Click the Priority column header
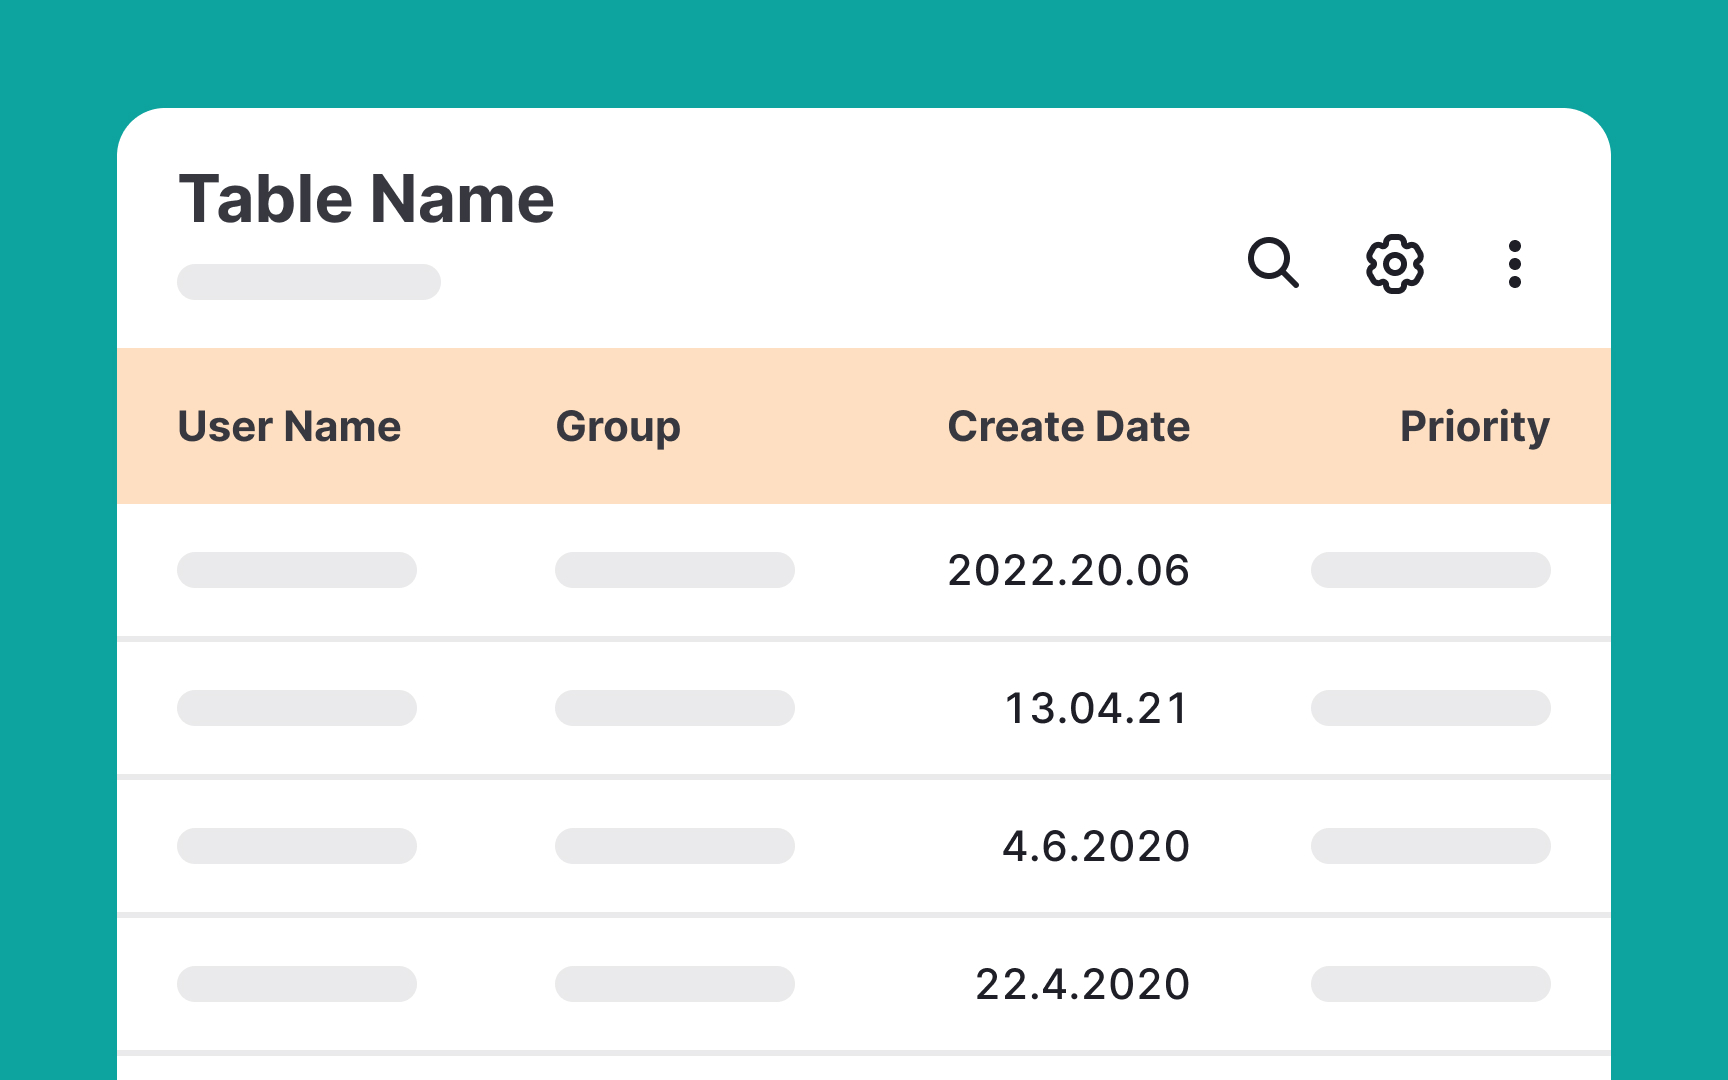This screenshot has width=1728, height=1080. pos(1474,425)
